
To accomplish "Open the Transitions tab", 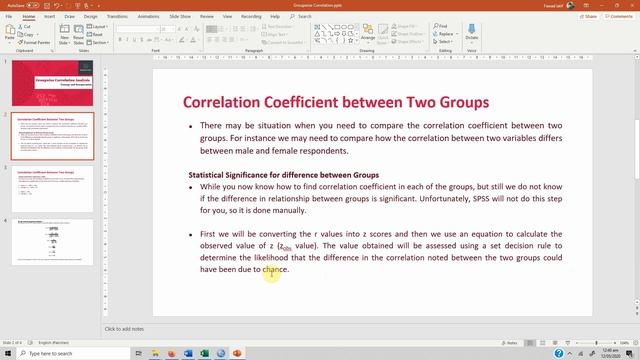I will (117, 17).
